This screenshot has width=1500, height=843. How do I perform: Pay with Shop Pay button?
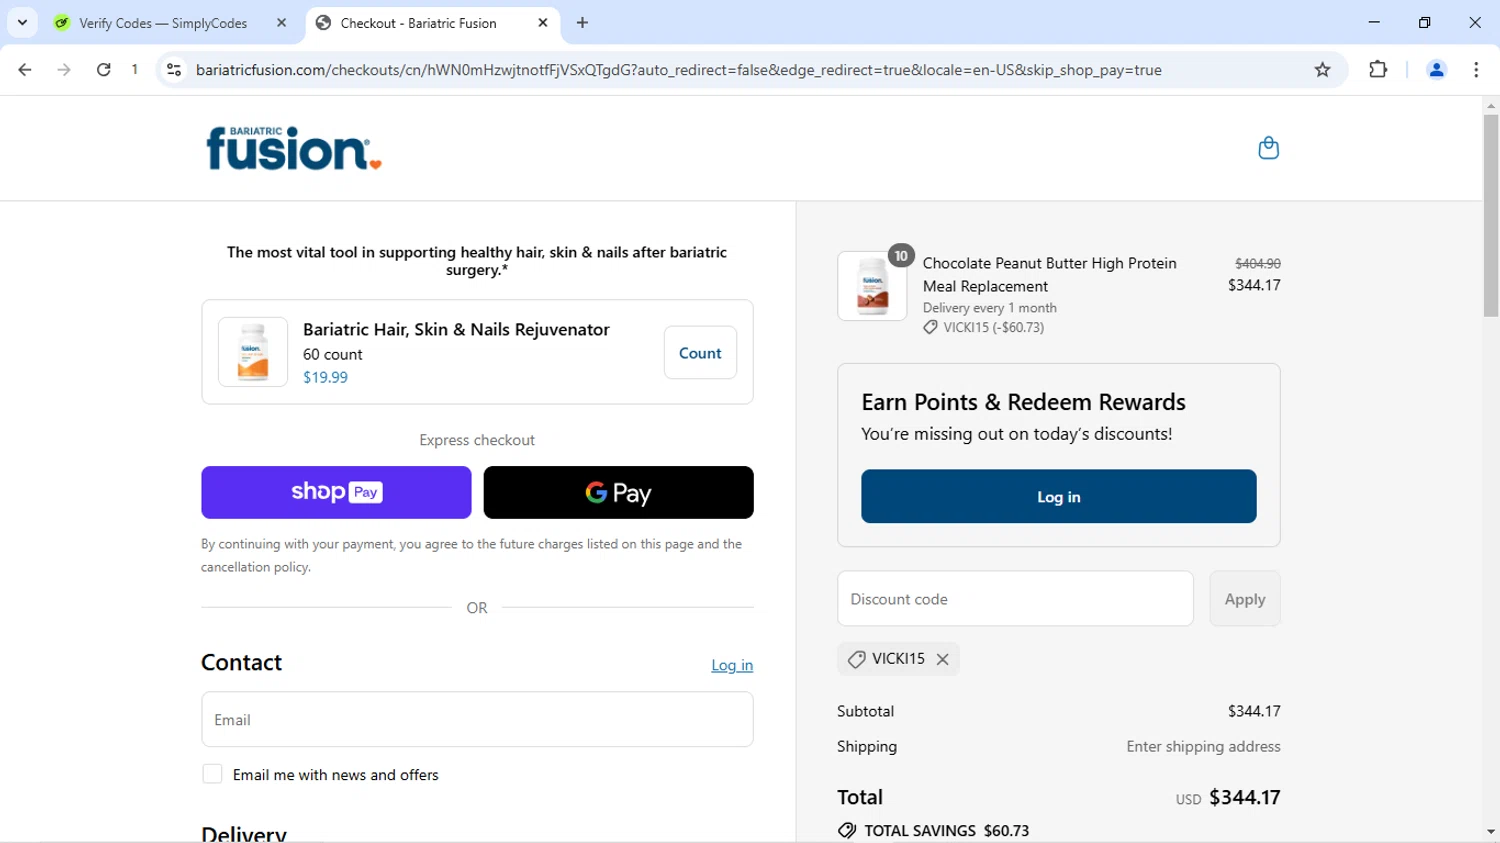coord(336,492)
